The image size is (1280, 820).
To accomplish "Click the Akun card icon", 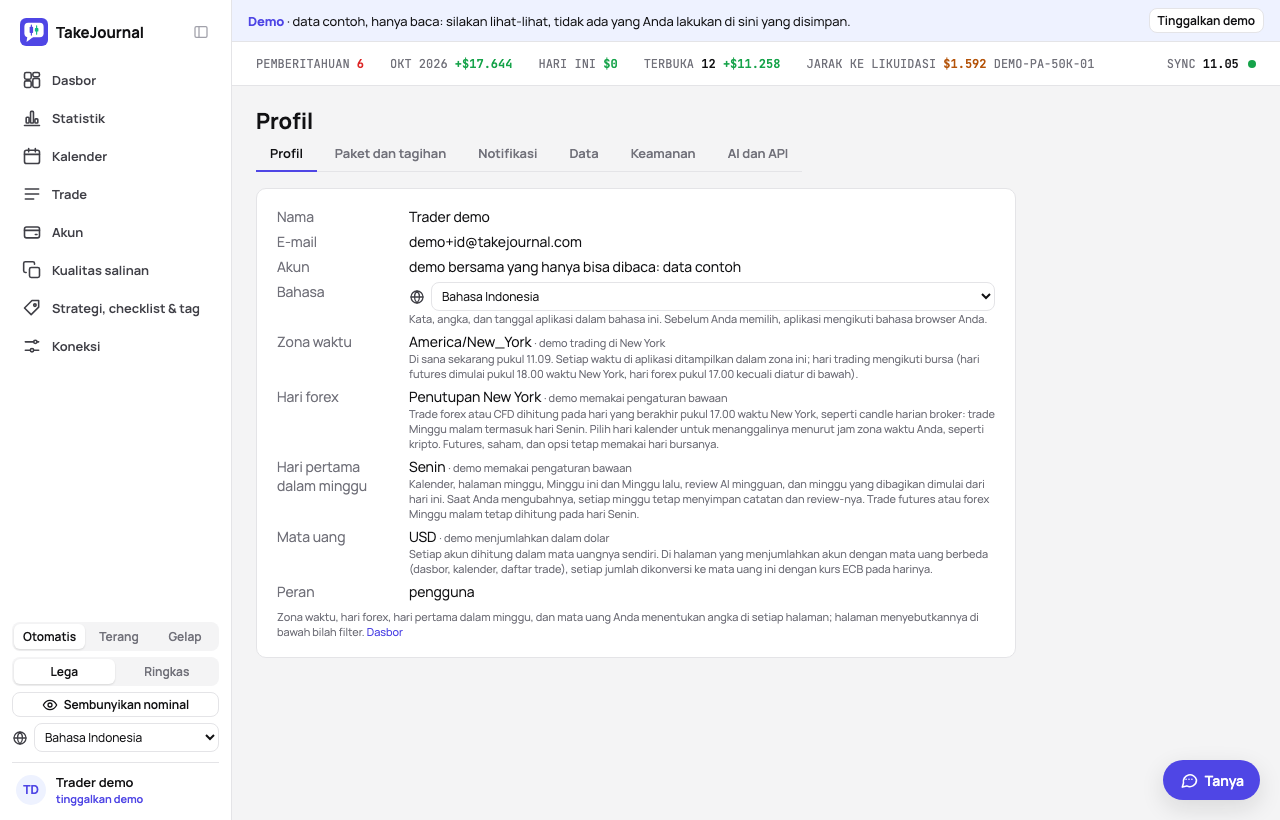I will click(x=32, y=232).
